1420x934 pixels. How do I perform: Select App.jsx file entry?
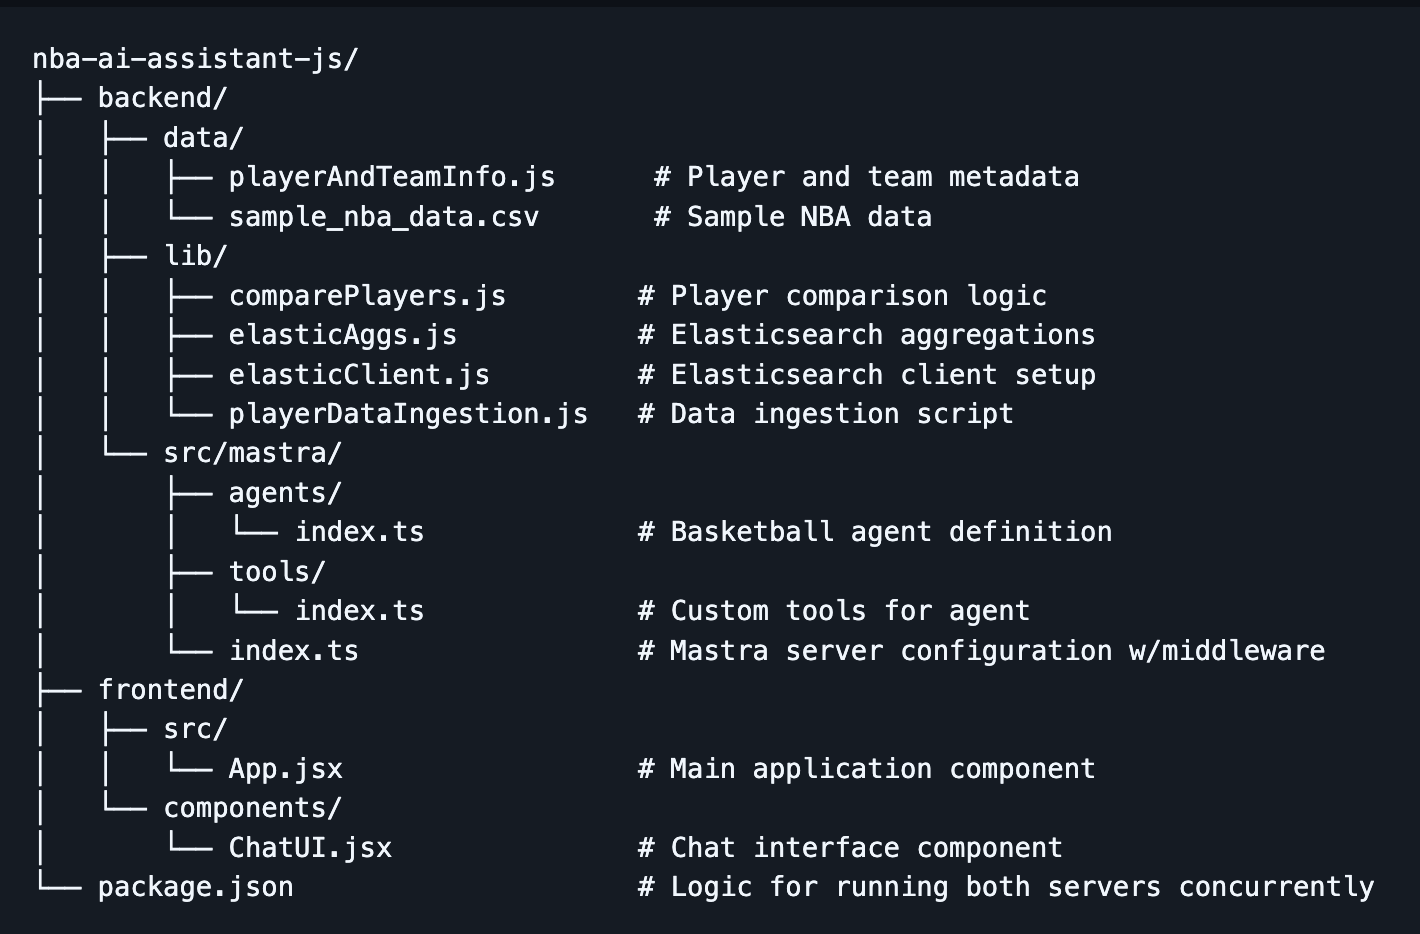(285, 769)
